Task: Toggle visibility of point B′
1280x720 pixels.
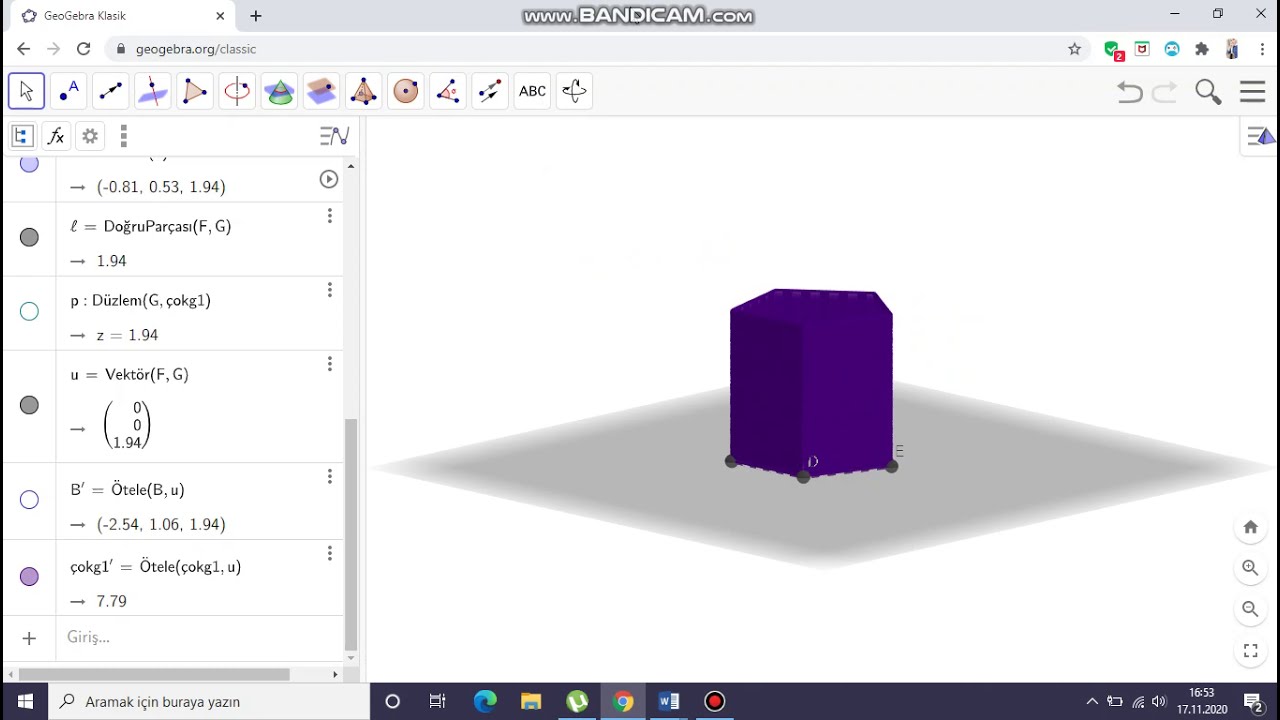Action: tap(29, 500)
